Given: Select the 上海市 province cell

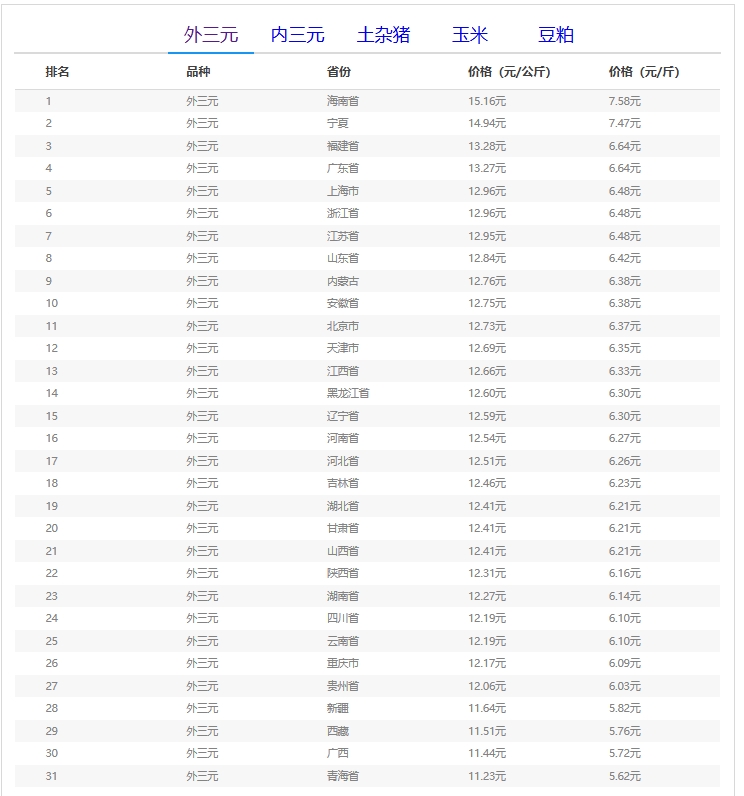Looking at the screenshot, I should tap(343, 191).
